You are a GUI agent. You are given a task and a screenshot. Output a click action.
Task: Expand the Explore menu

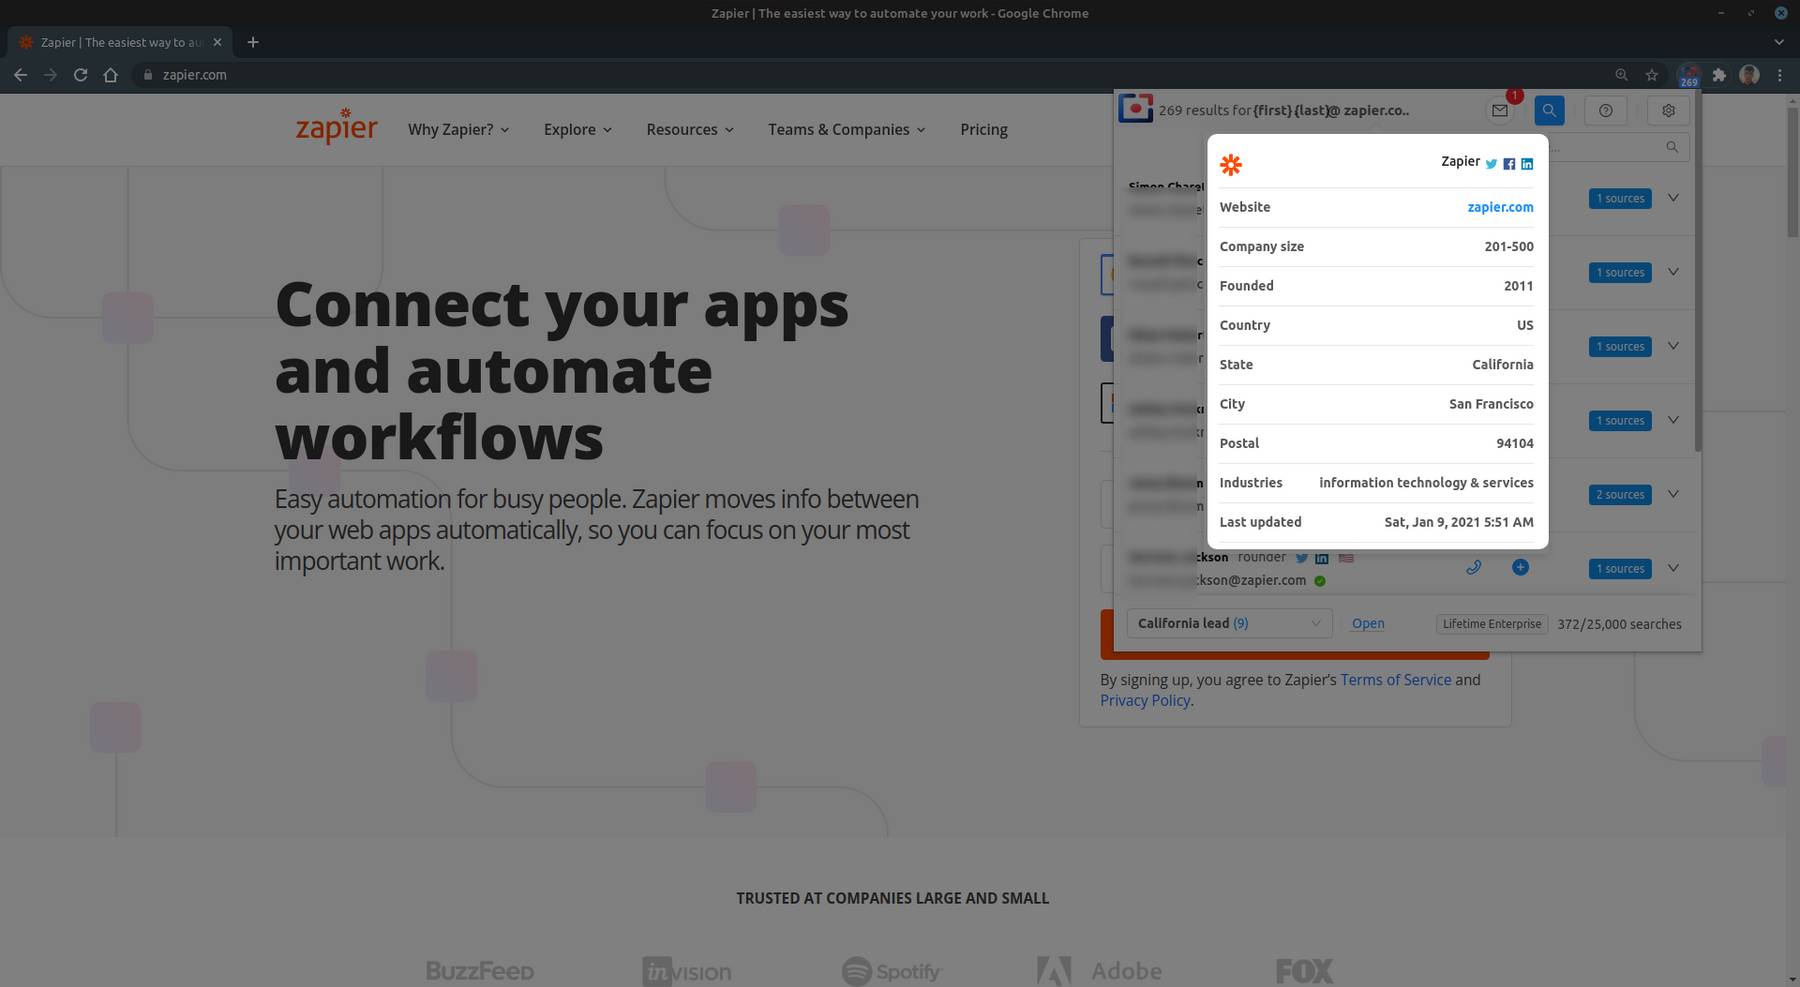(578, 129)
